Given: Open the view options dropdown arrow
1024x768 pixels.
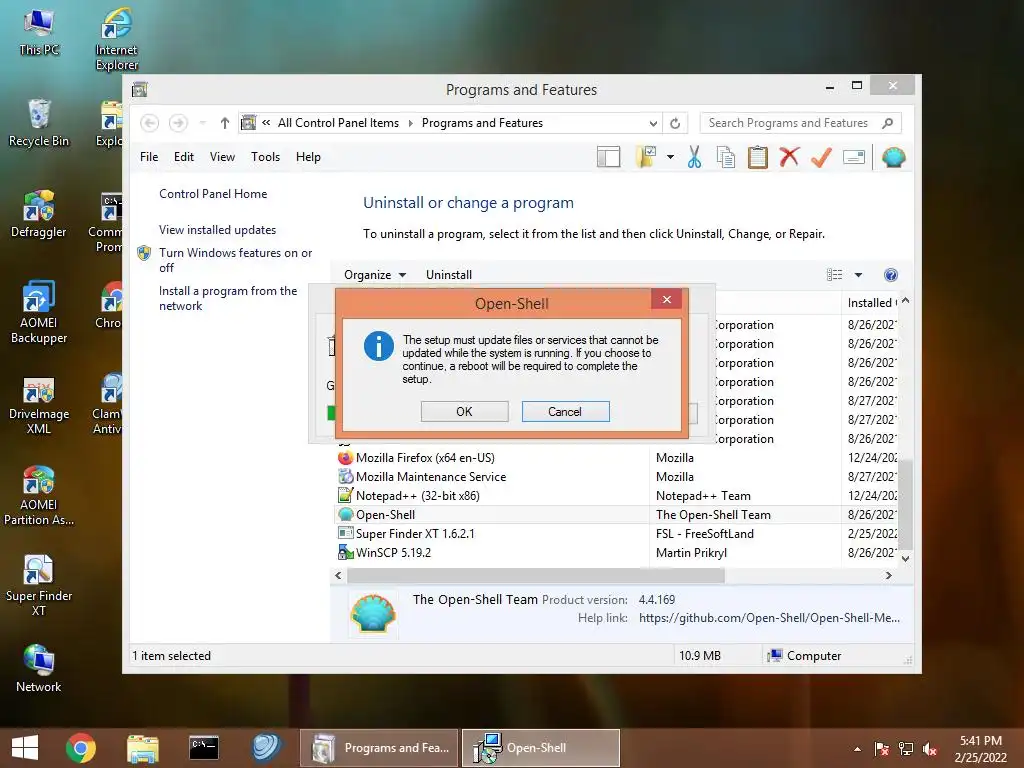Looking at the screenshot, I should click(859, 275).
